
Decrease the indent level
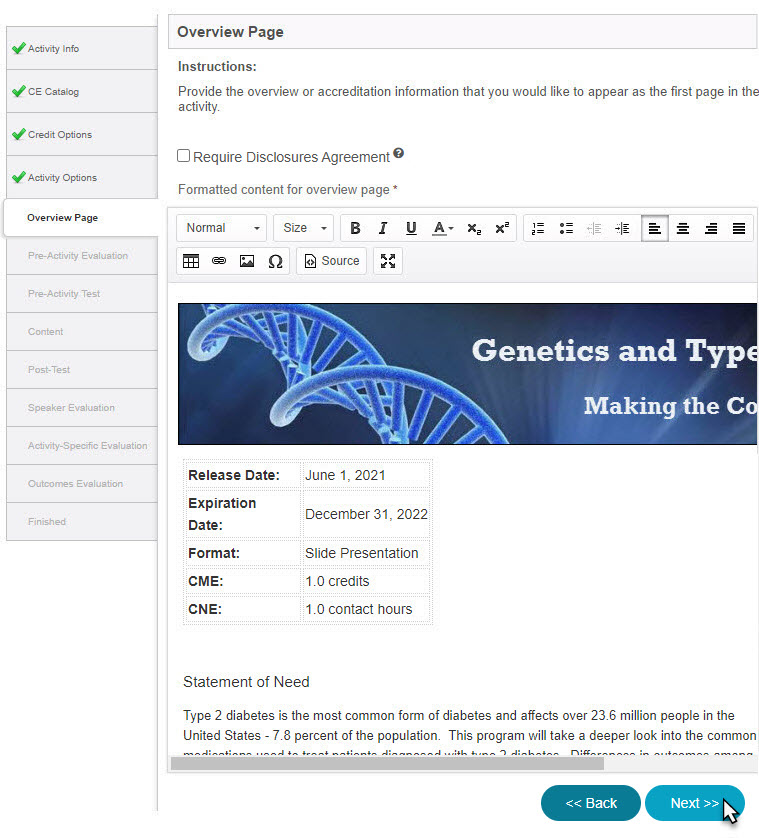(x=594, y=228)
